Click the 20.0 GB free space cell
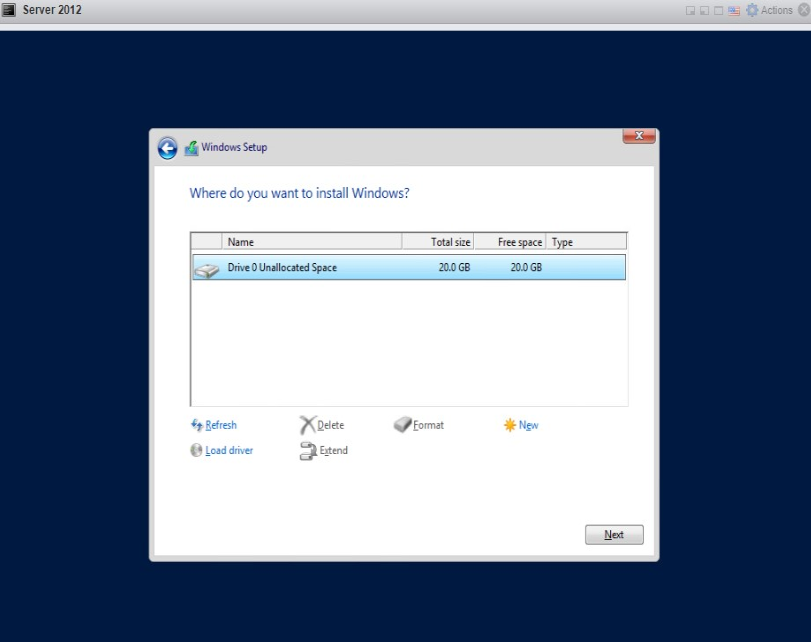Image resolution: width=811 pixels, height=642 pixels. [x=526, y=267]
